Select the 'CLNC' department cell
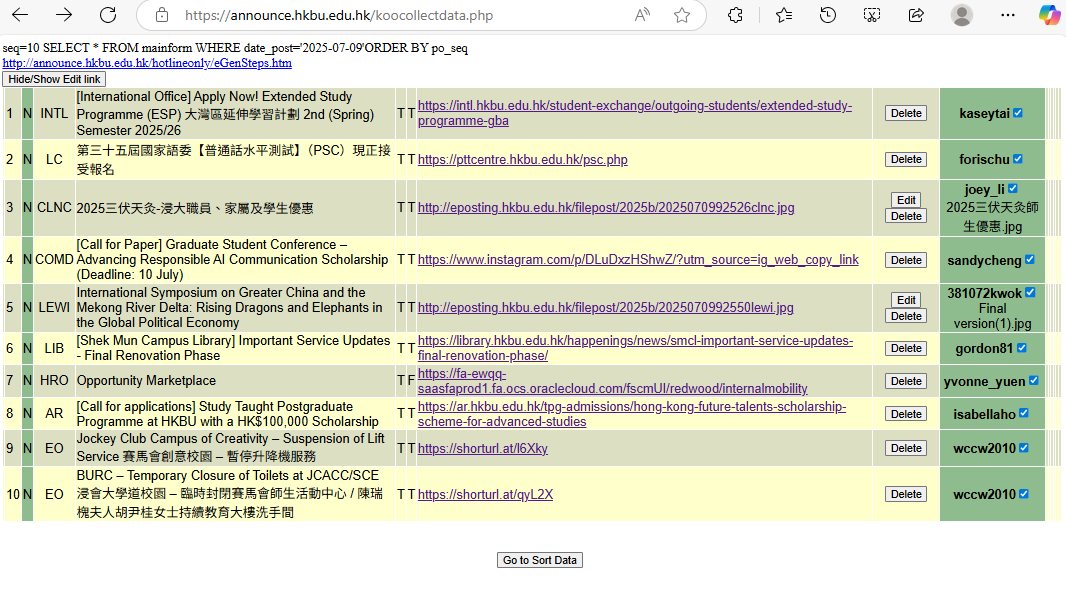The image size is (1066, 604). tap(54, 207)
